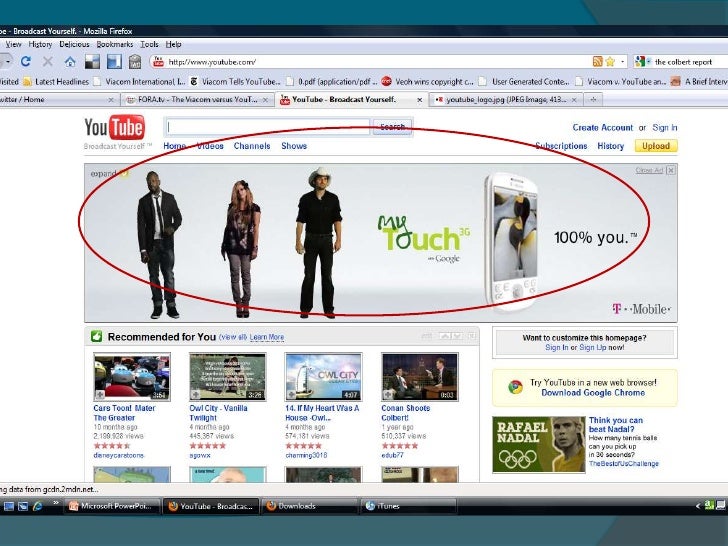Move Recommended module down with the arrow
Viewport: 728px width, 546px height.
tap(457, 336)
